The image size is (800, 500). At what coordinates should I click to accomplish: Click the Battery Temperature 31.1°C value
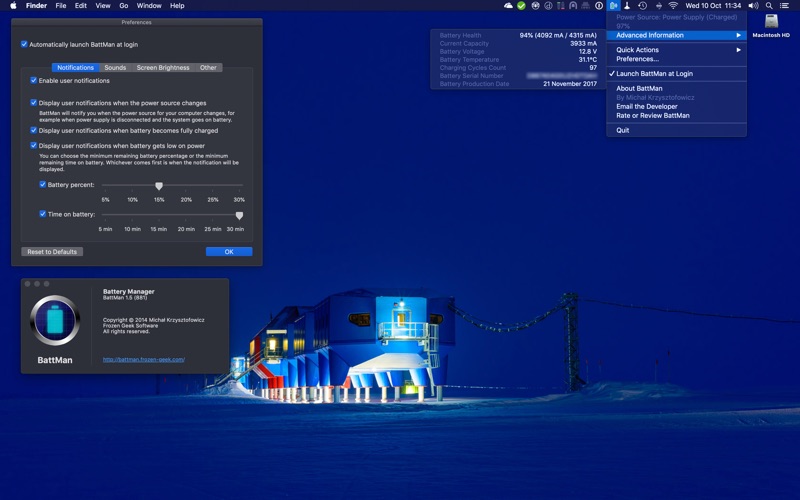pos(587,60)
